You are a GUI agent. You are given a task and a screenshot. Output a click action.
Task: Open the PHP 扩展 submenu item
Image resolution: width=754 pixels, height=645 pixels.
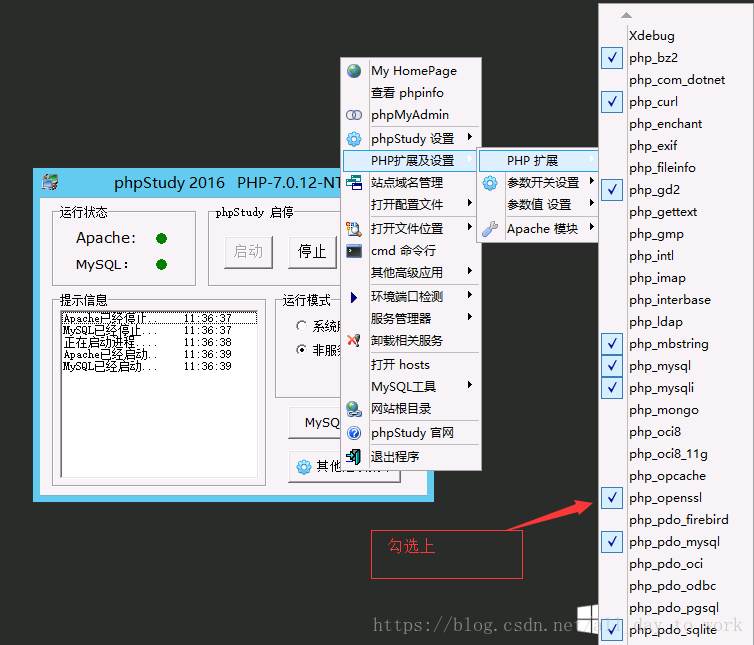pyautogui.click(x=539, y=161)
